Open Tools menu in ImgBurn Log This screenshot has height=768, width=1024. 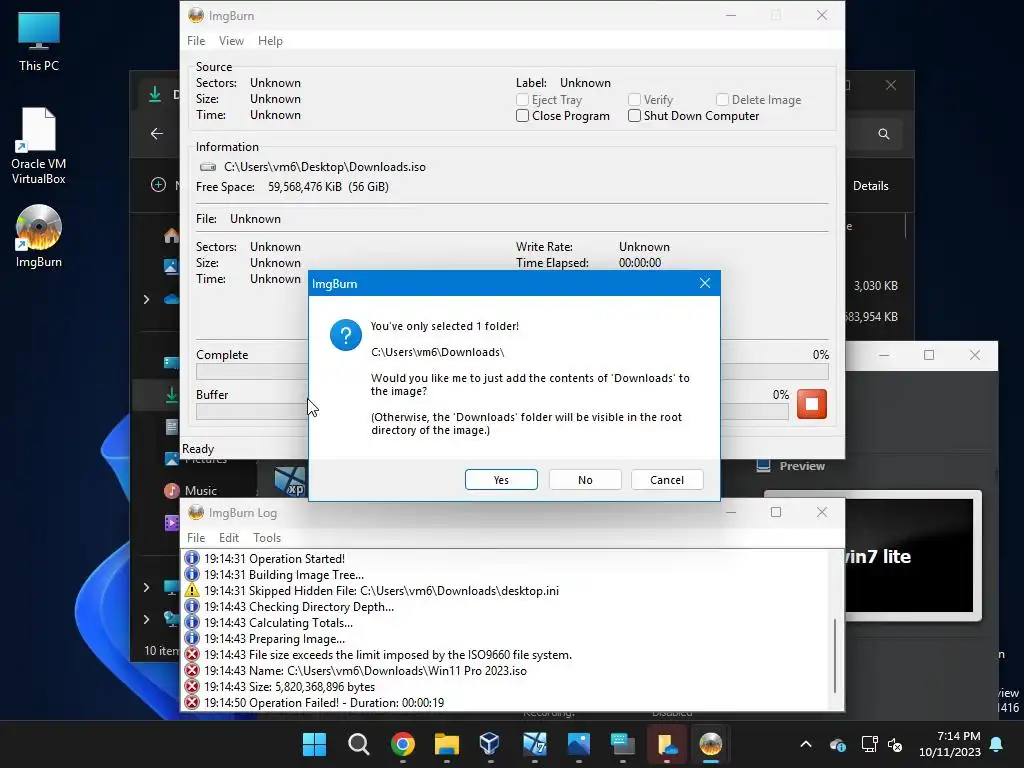click(x=266, y=537)
